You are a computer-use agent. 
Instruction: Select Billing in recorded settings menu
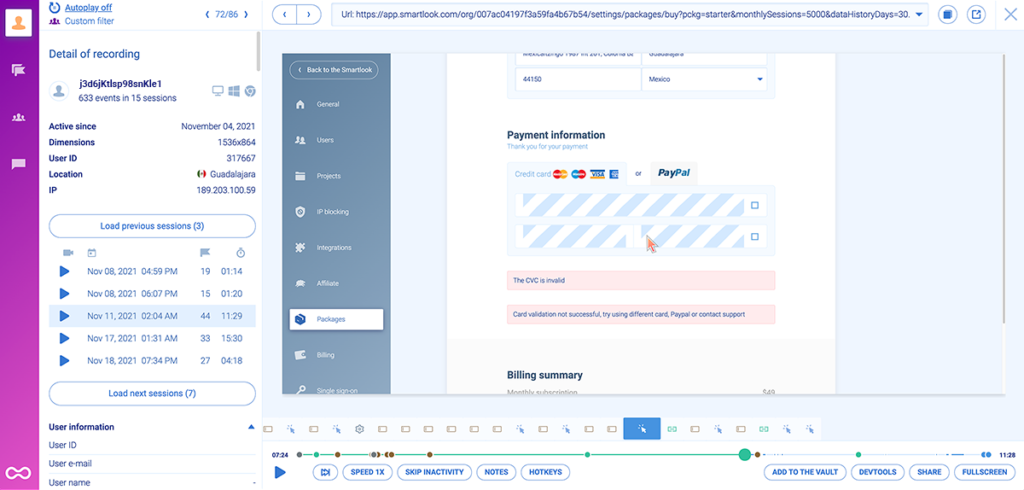coord(326,355)
